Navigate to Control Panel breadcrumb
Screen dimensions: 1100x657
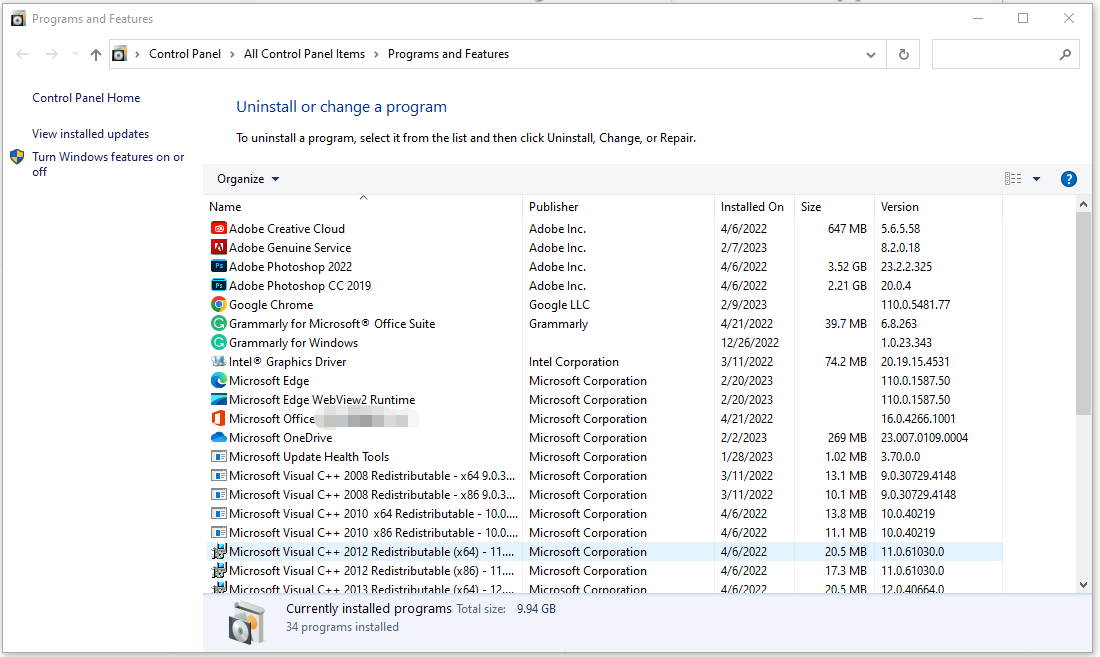point(185,54)
